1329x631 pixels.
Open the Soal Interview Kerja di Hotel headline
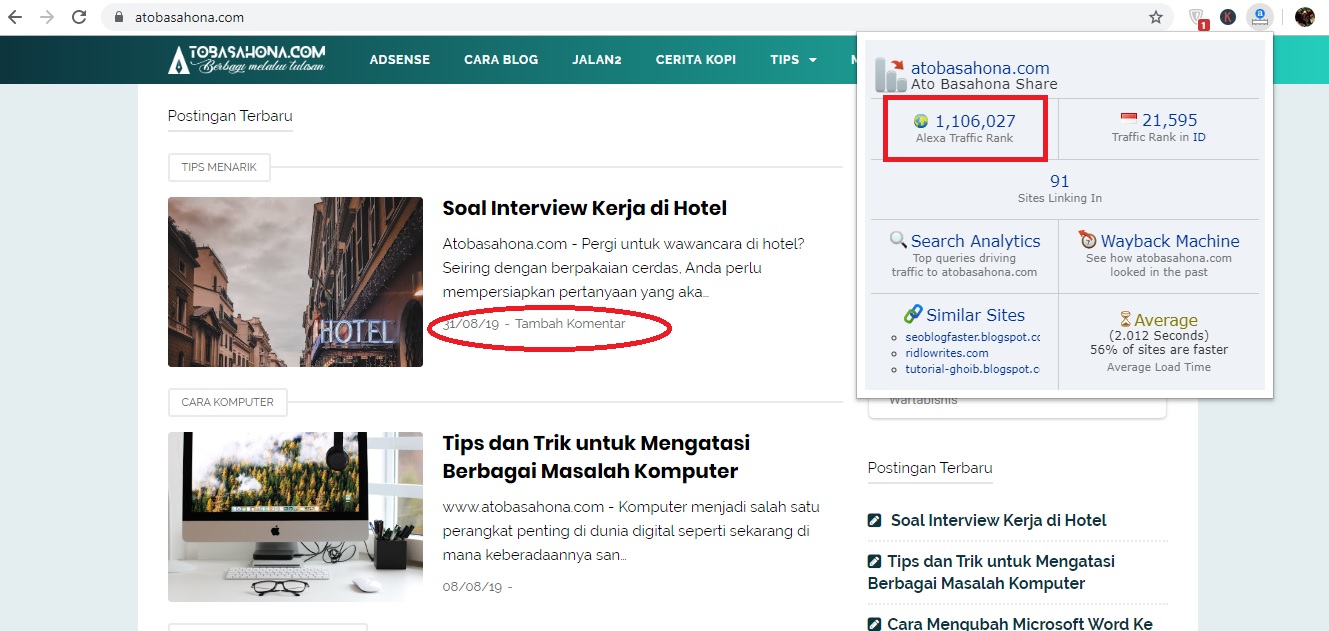click(585, 208)
